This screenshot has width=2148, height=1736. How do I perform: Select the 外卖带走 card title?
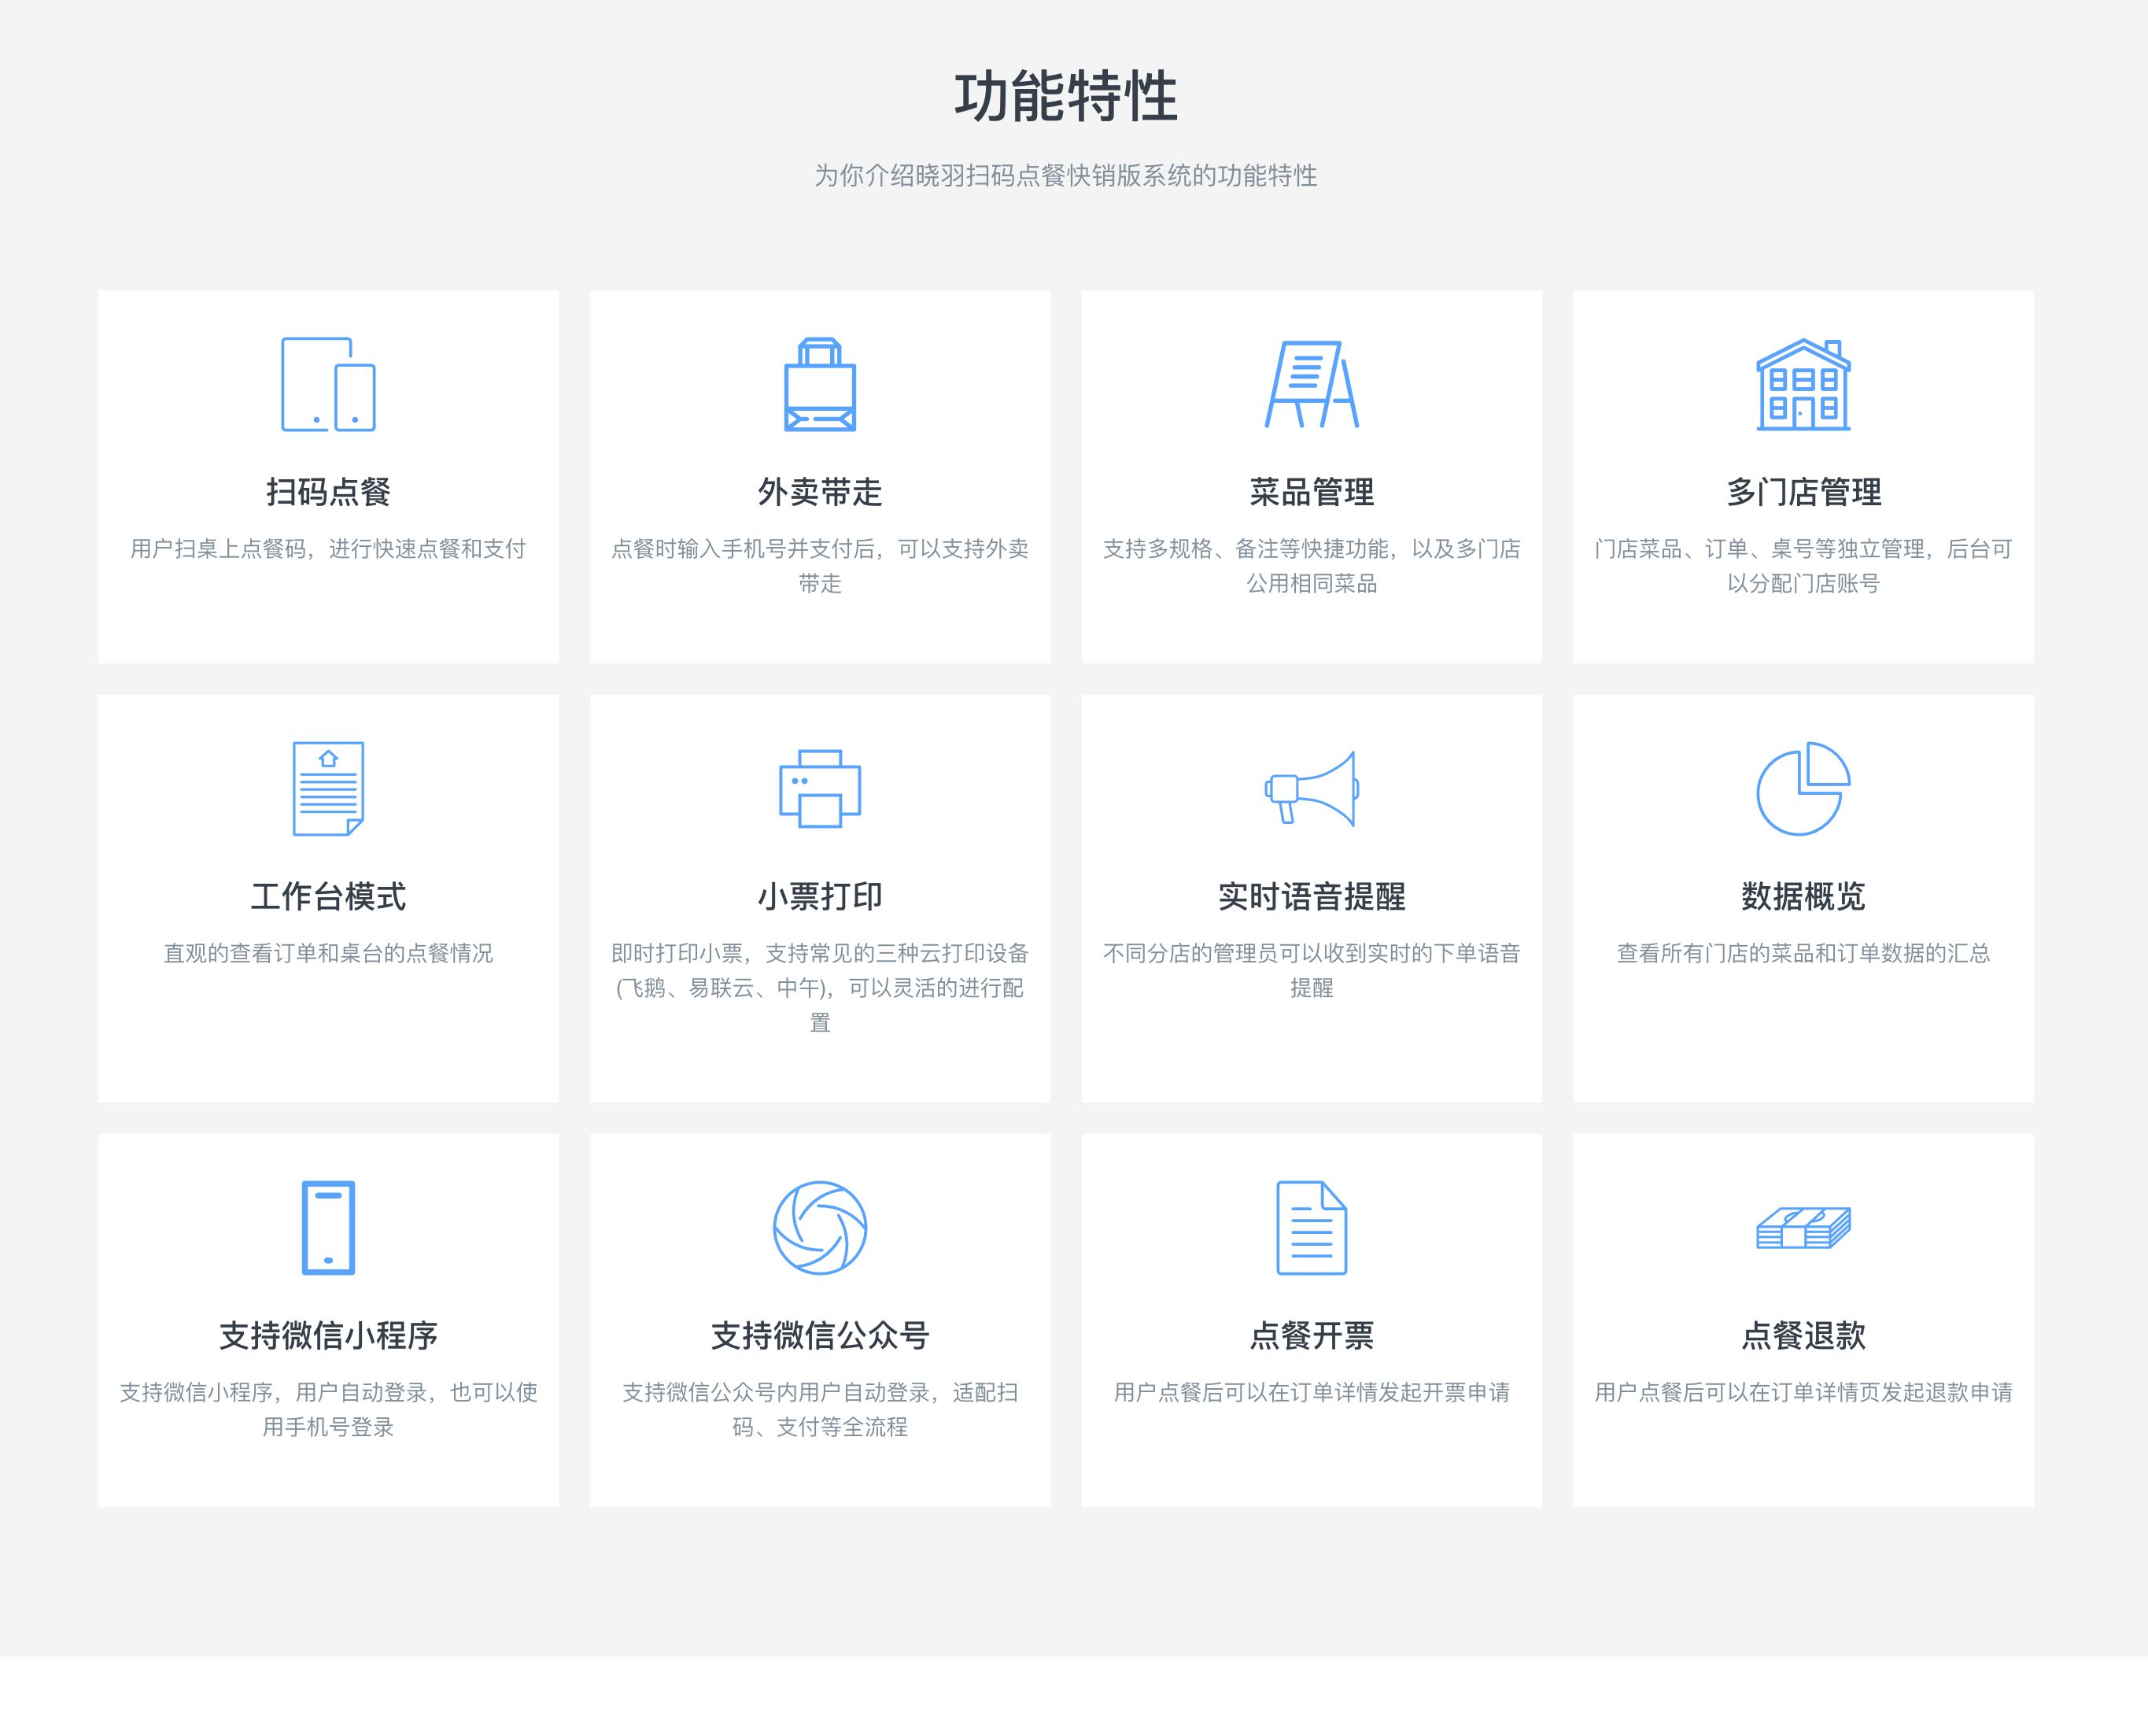point(820,492)
